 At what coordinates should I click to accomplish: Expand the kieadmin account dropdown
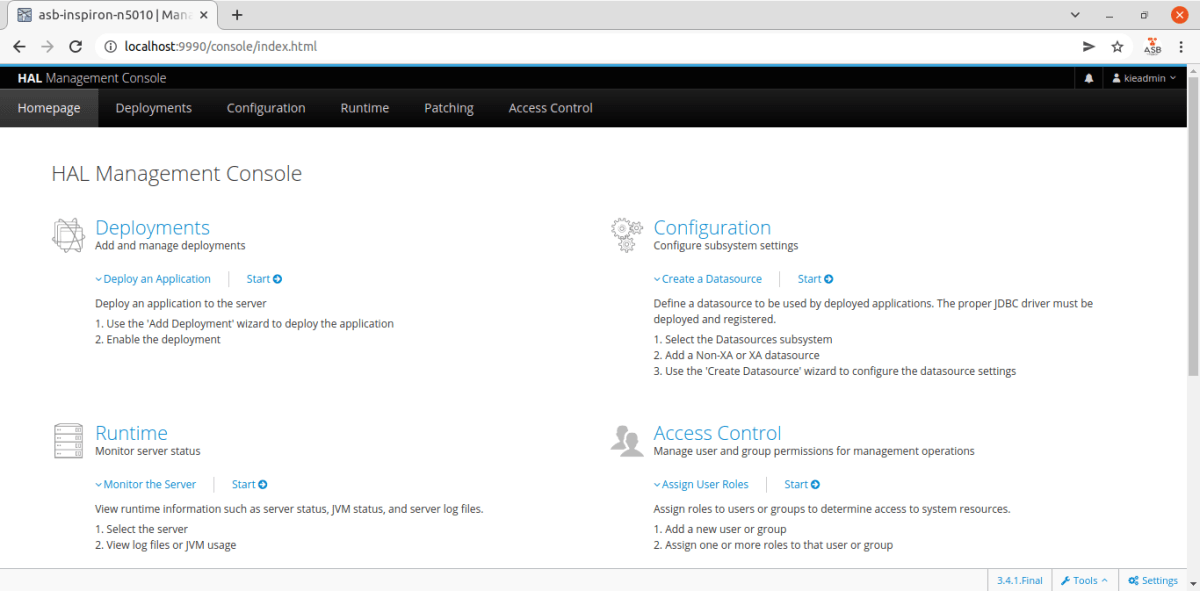(x=1143, y=77)
